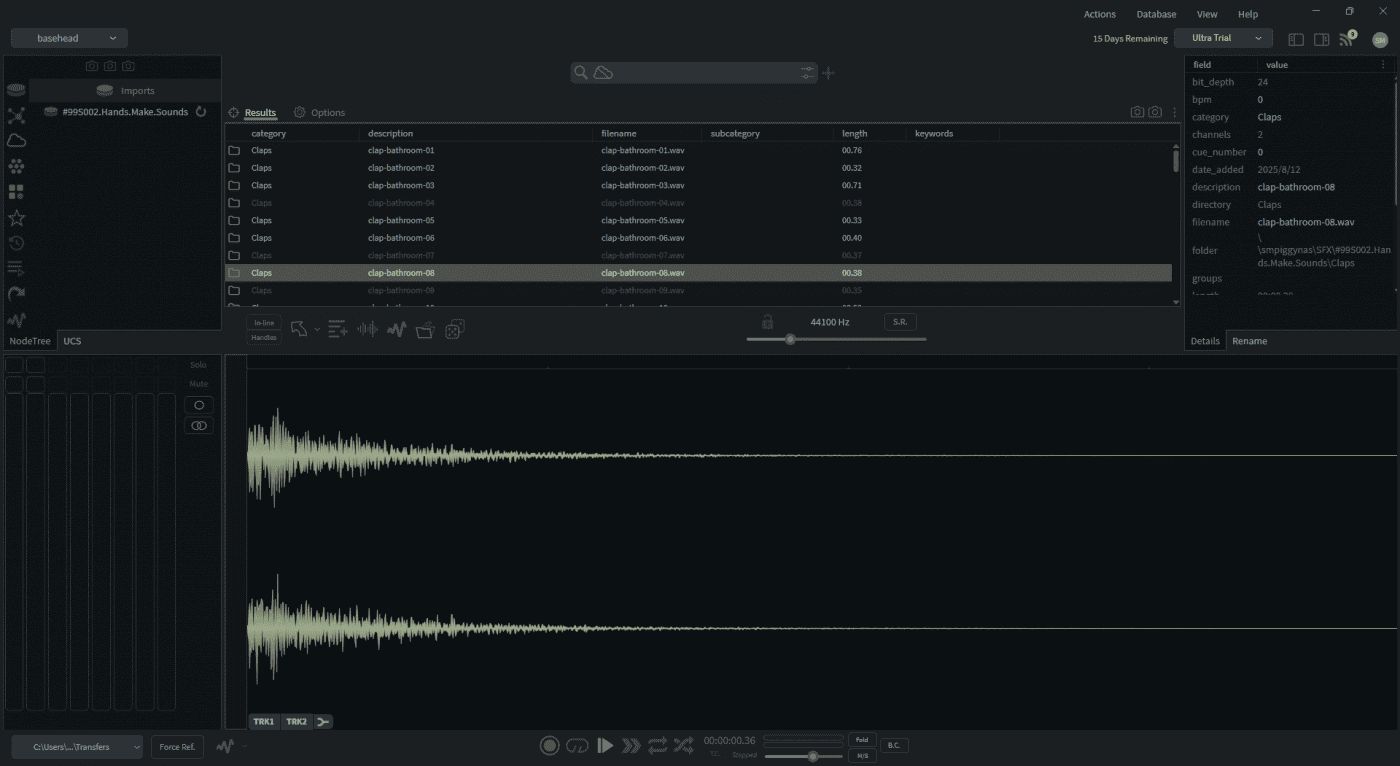The height and width of the screenshot is (766, 1400).
Task: Toggle the sample rate lock icon
Action: (x=767, y=322)
